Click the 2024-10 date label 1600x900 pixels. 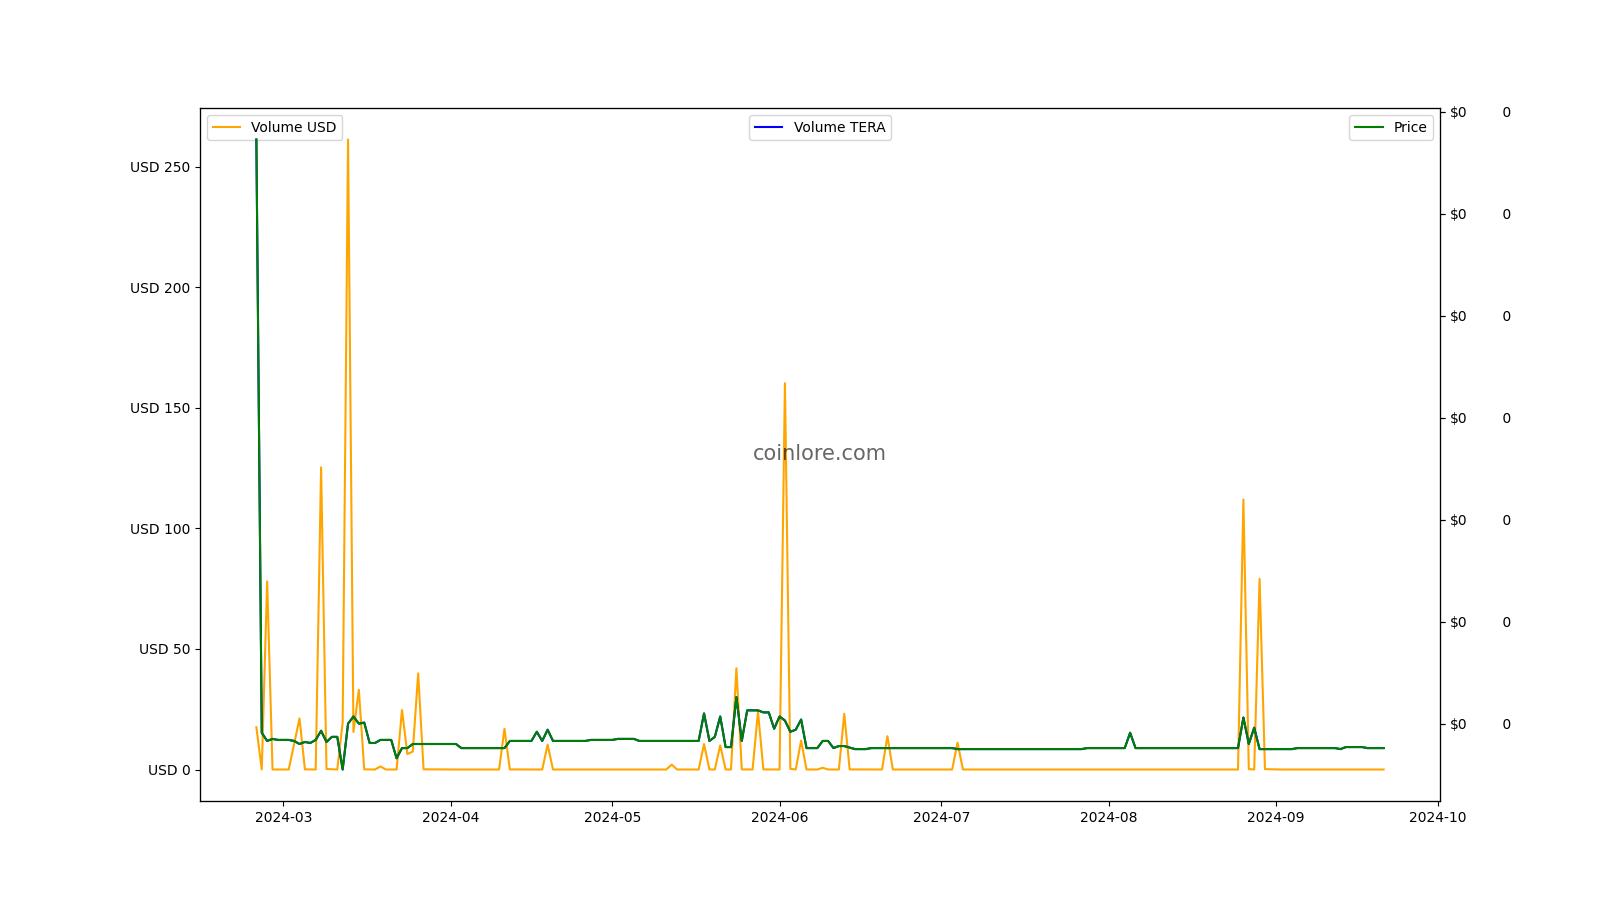coord(1437,817)
